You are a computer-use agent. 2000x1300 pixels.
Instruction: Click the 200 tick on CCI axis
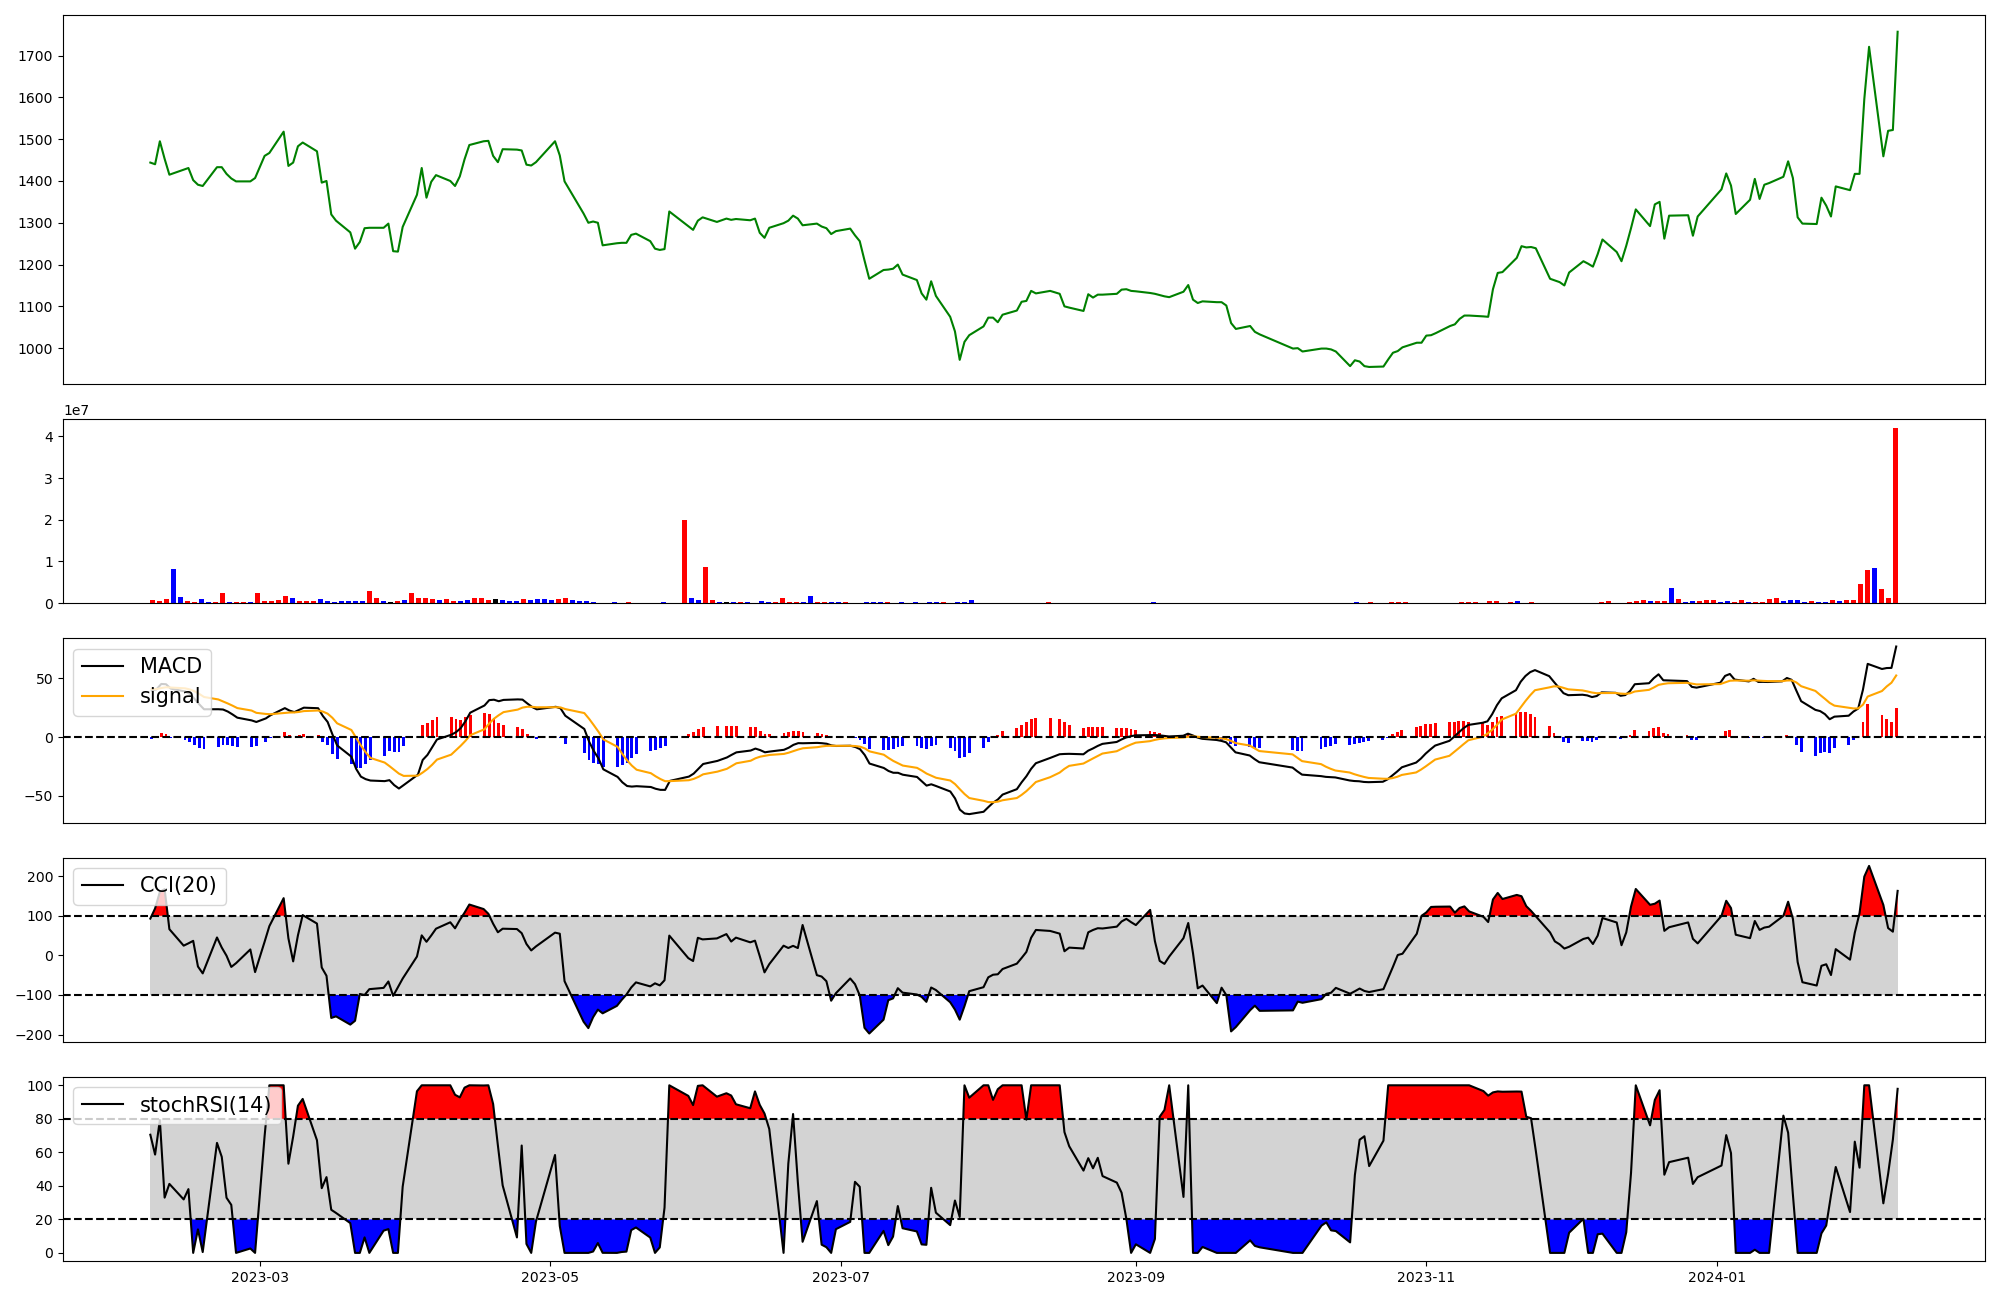tap(40, 877)
